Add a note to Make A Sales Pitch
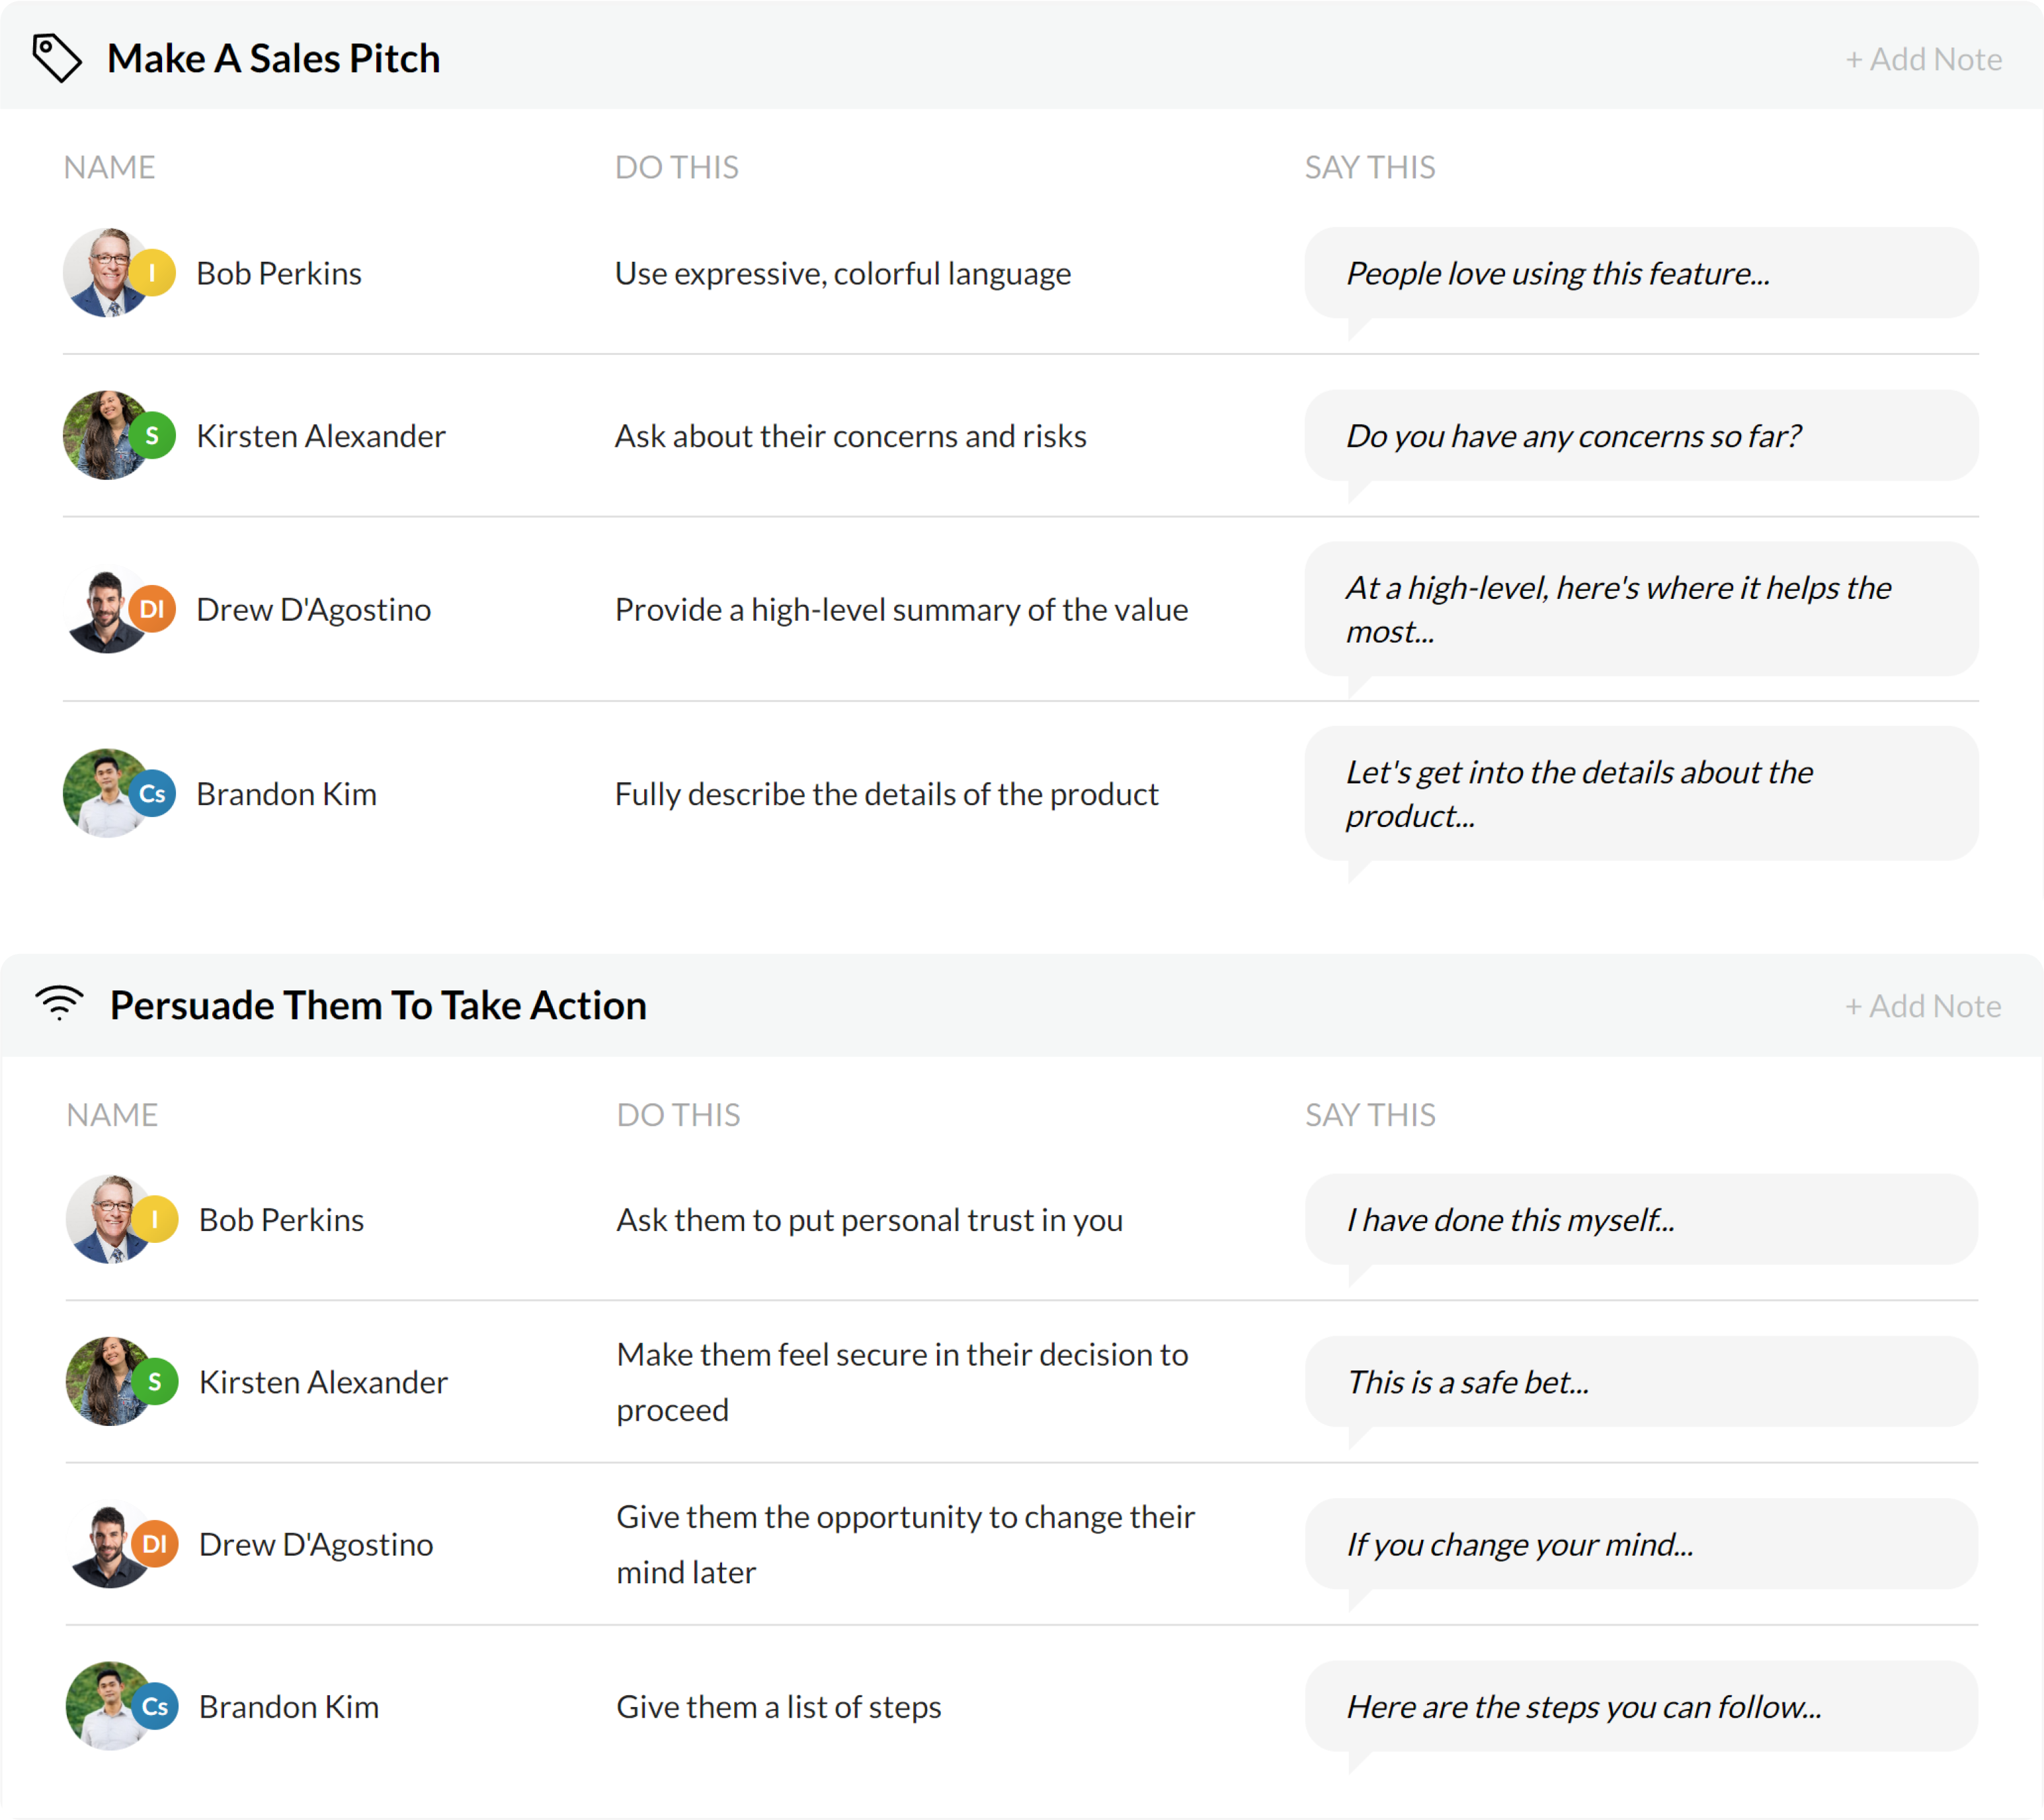 (x=1923, y=59)
